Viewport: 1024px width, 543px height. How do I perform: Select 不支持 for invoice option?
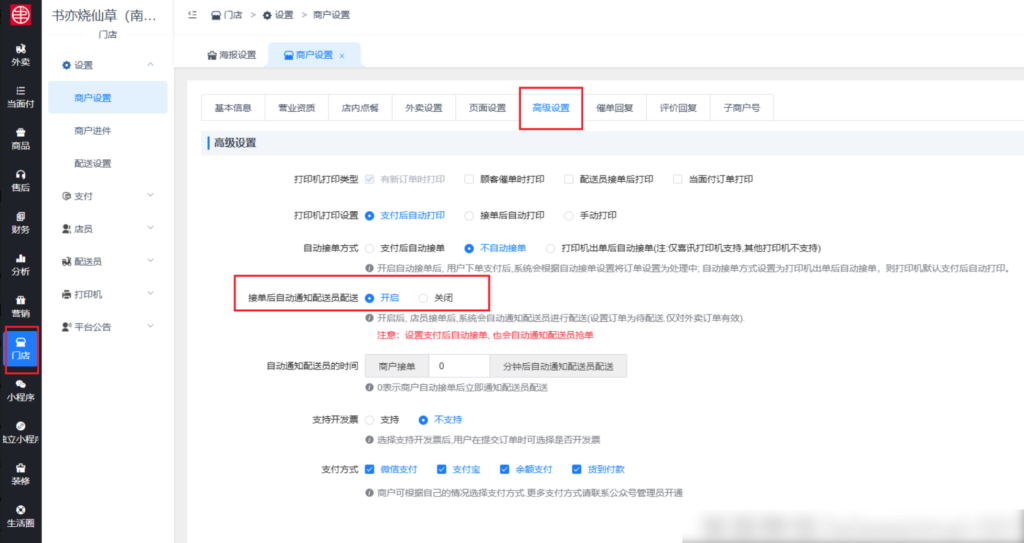click(x=423, y=420)
